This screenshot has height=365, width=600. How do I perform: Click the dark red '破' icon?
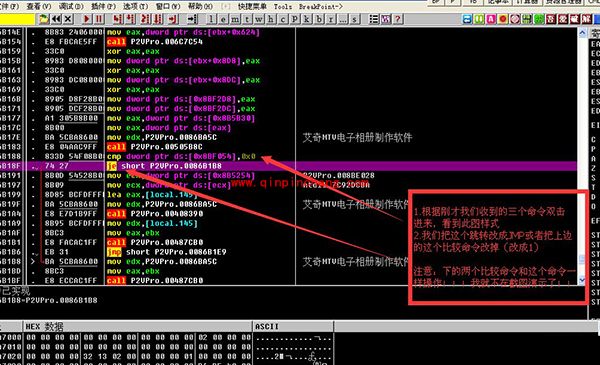[x=574, y=19]
